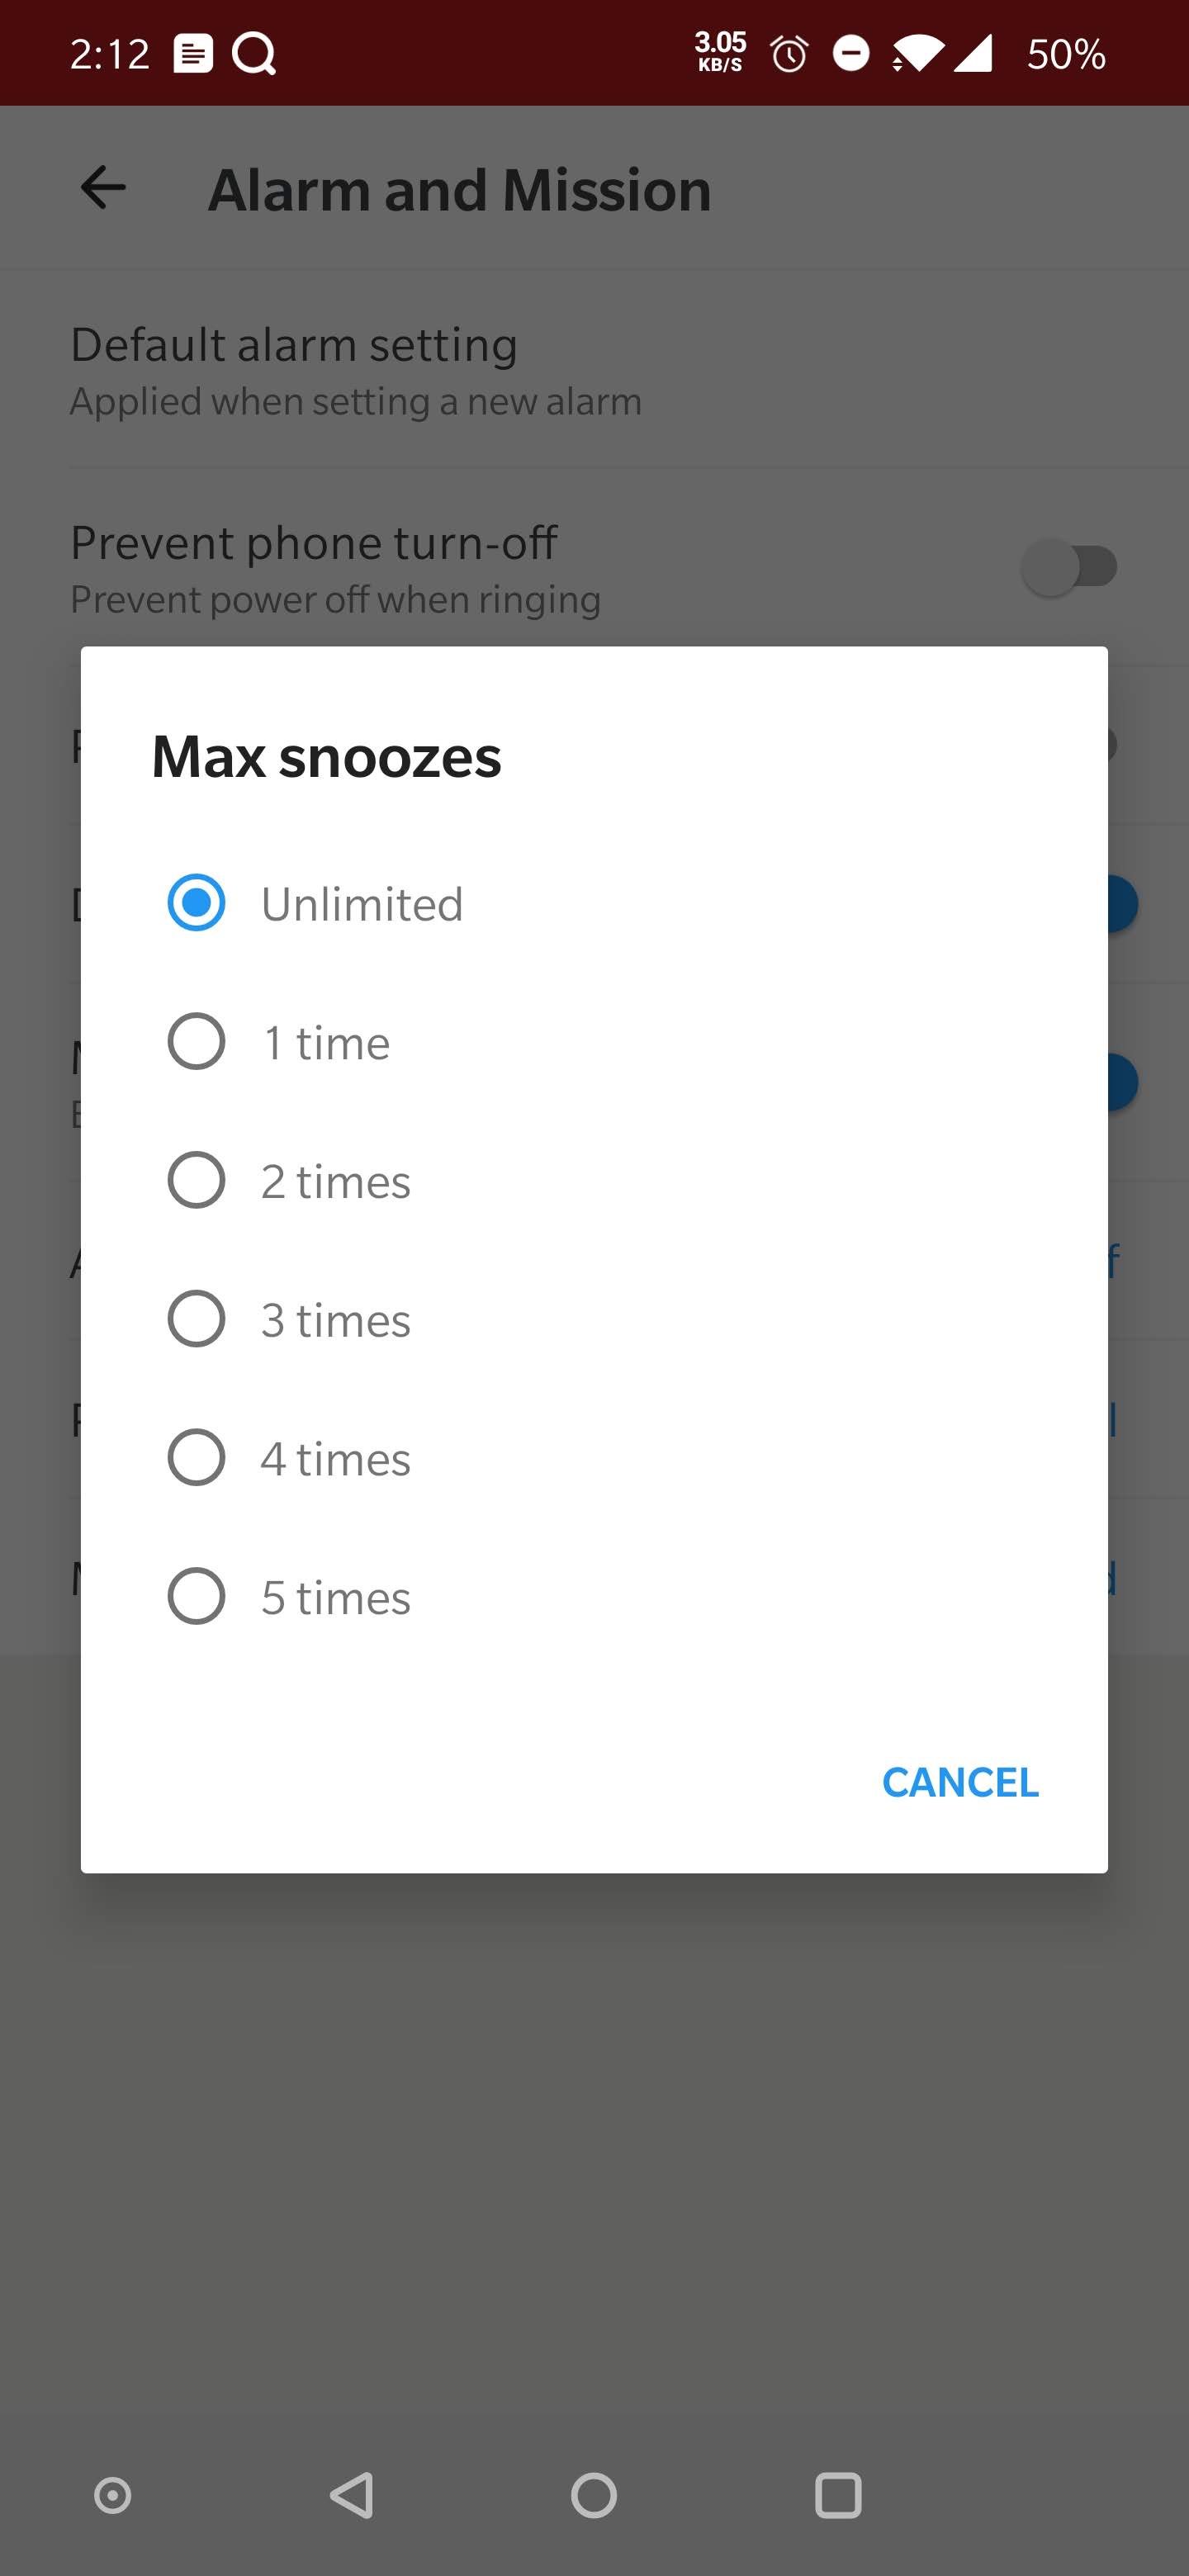Image resolution: width=1189 pixels, height=2576 pixels.
Task: Tap the alarm clock status icon
Action: [789, 53]
